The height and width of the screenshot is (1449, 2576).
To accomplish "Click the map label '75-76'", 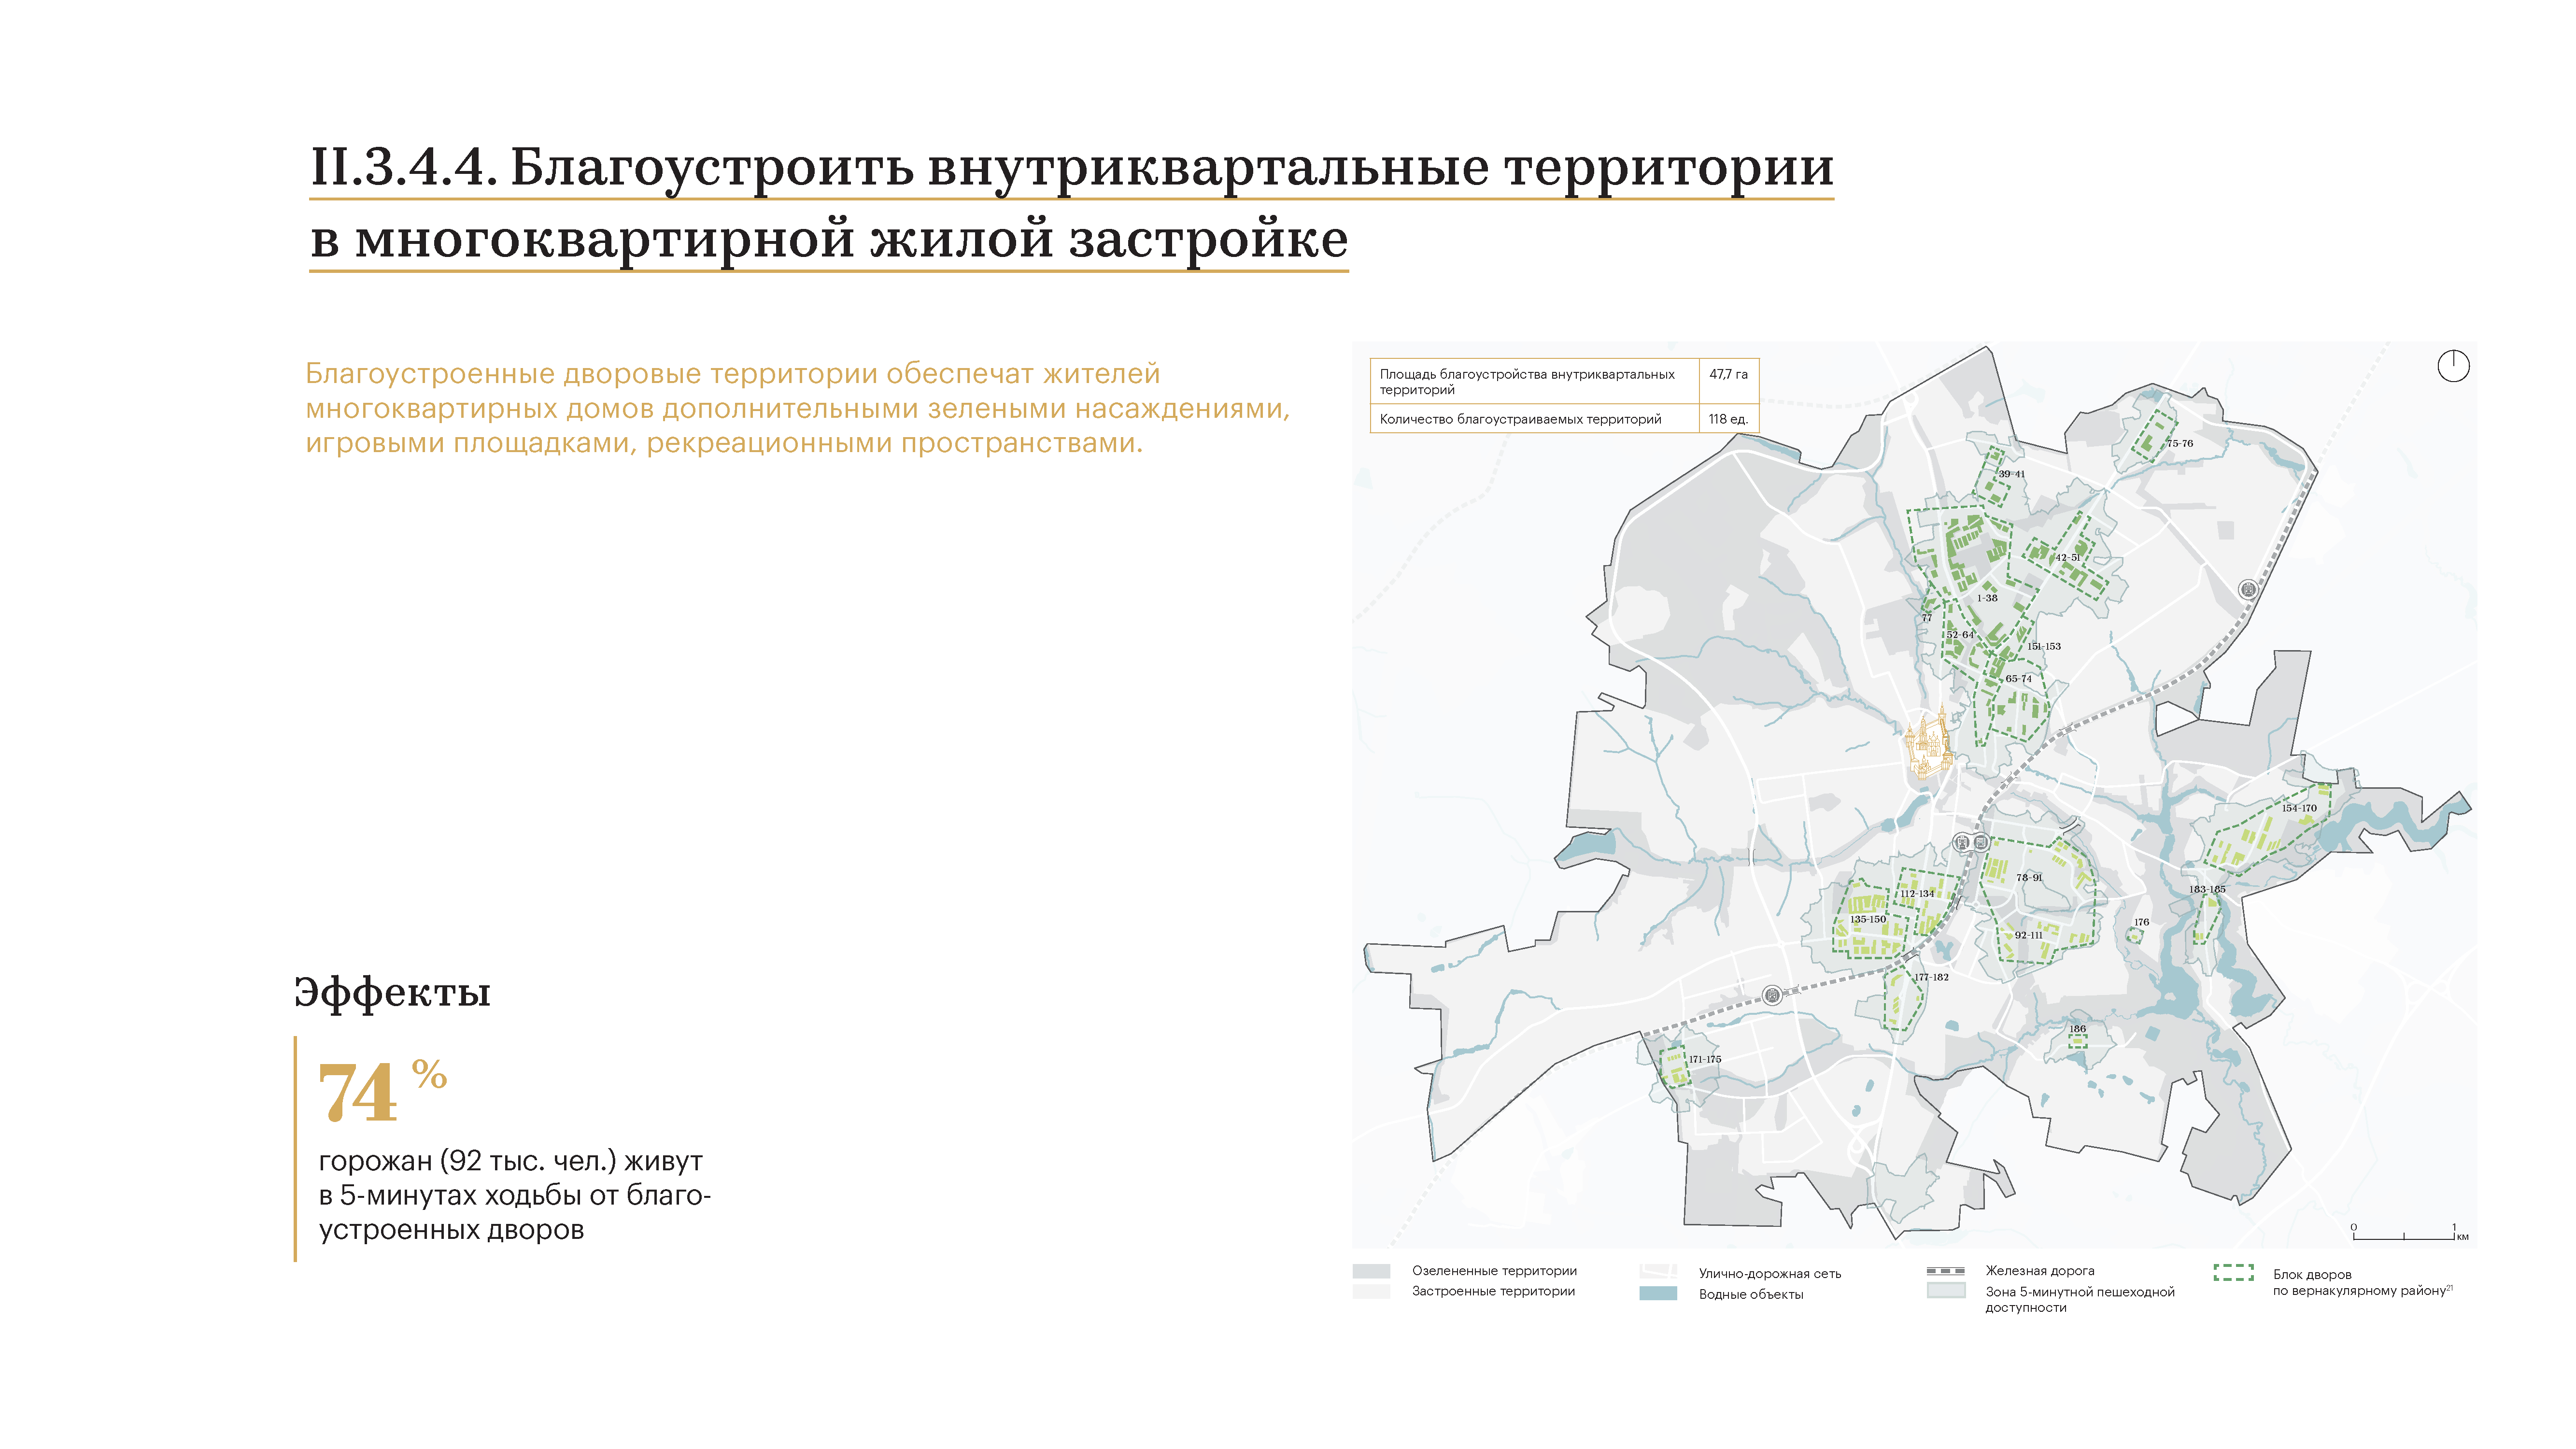I will [x=2180, y=443].
